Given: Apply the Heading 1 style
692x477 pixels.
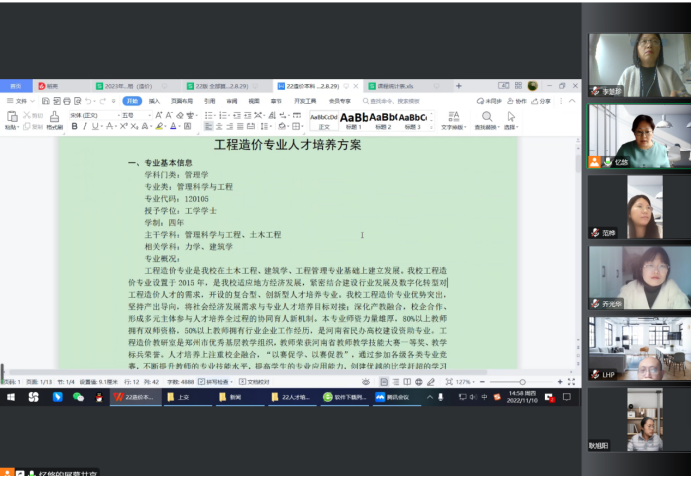Looking at the screenshot, I should tap(353, 119).
